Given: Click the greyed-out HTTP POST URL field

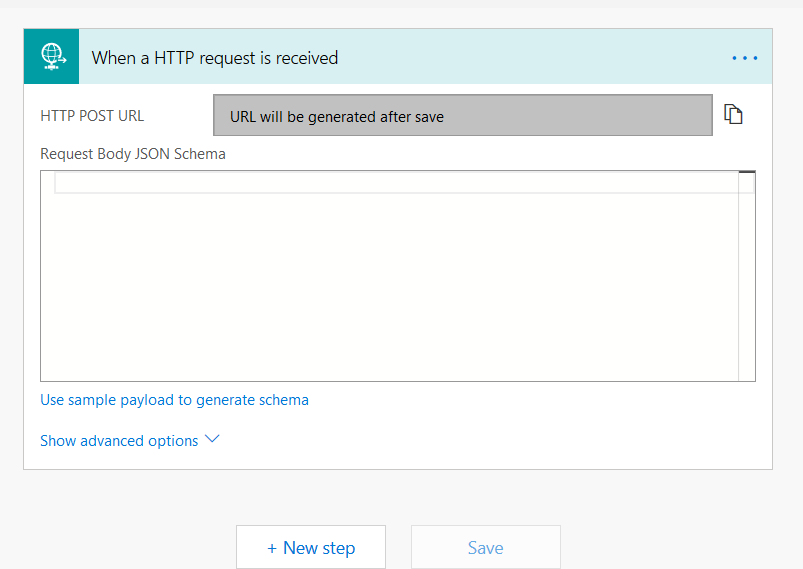Looking at the screenshot, I should pyautogui.click(x=462, y=116).
